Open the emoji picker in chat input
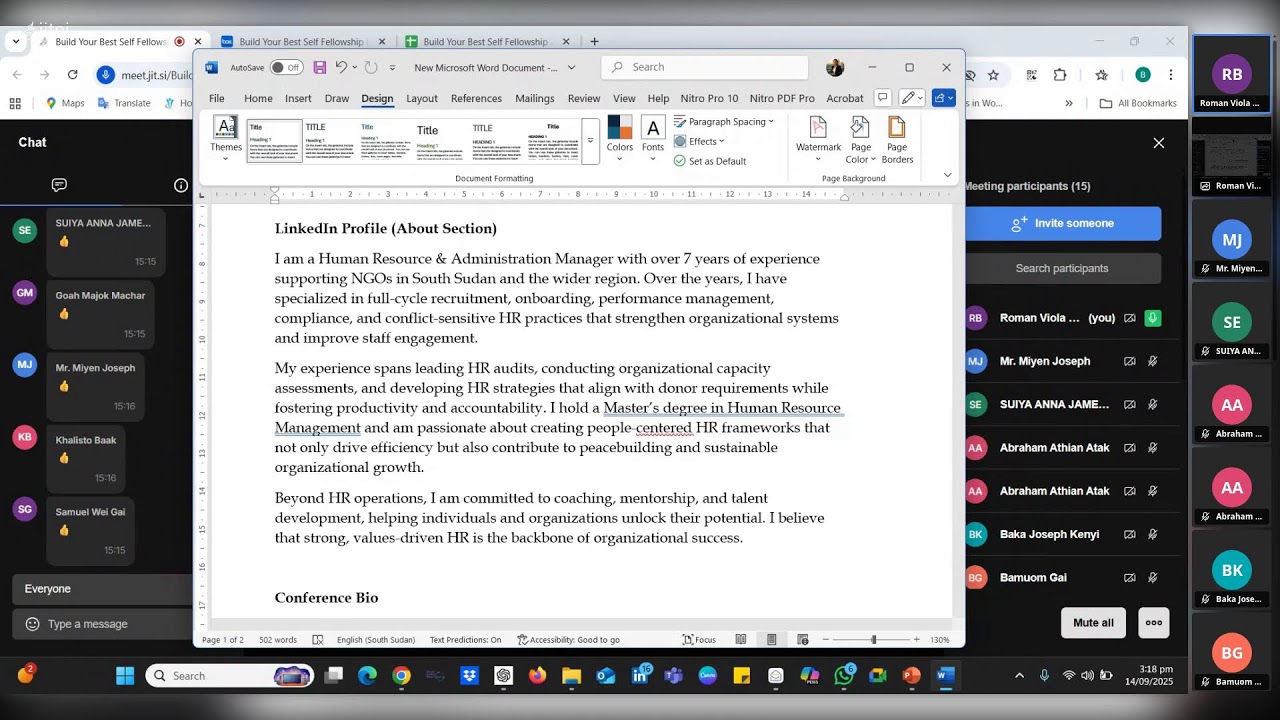The image size is (1280, 720). pos(32,624)
